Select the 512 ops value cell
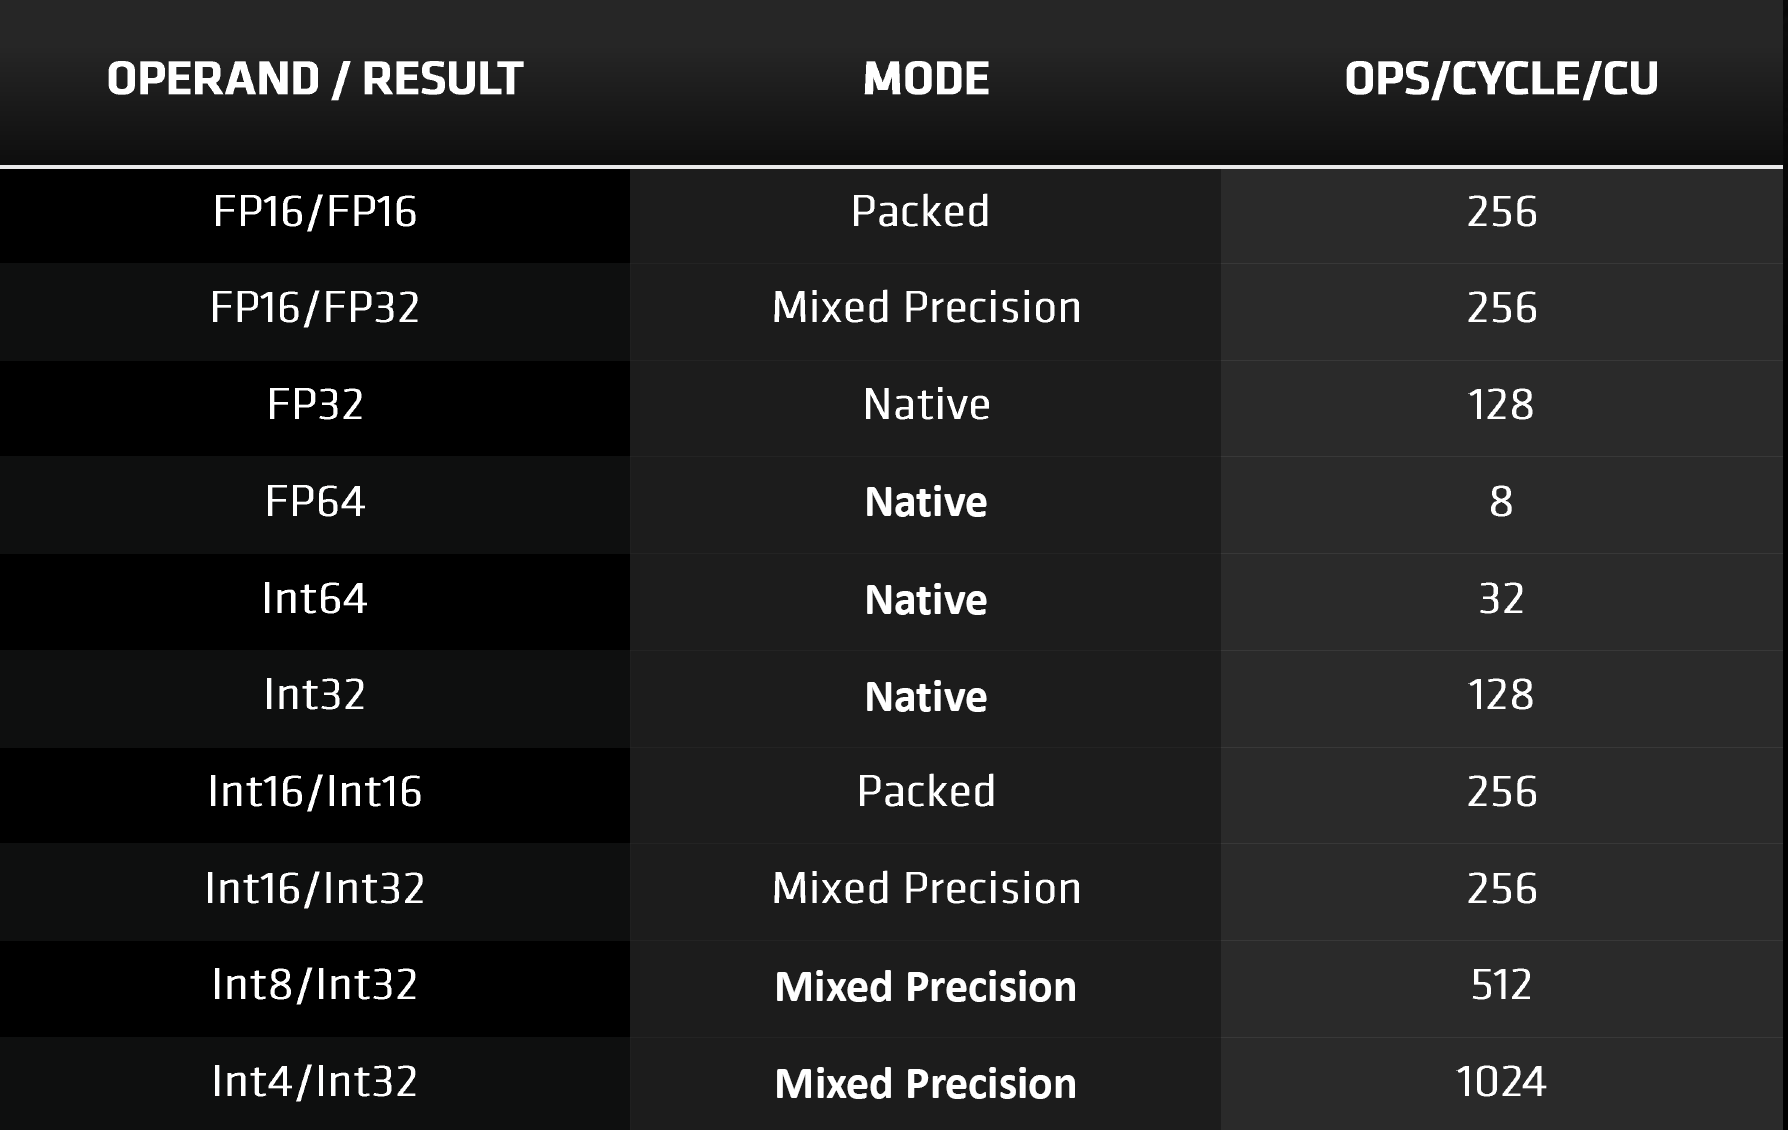The image size is (1790, 1130). point(1501,985)
